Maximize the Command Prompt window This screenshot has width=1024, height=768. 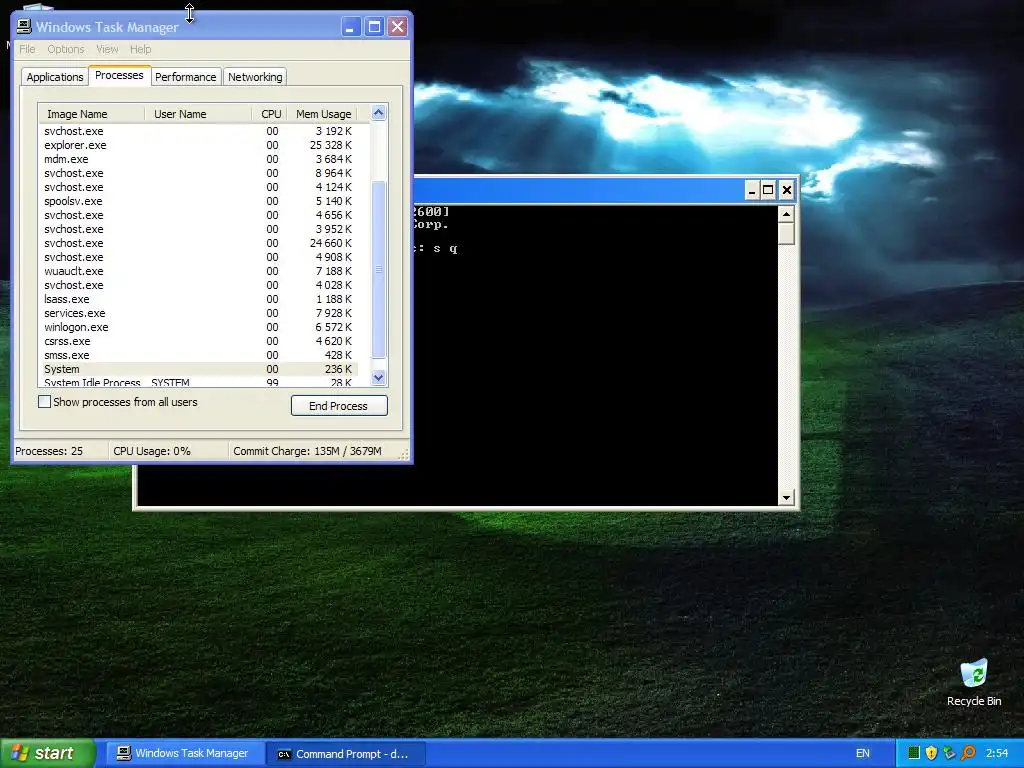tap(769, 190)
